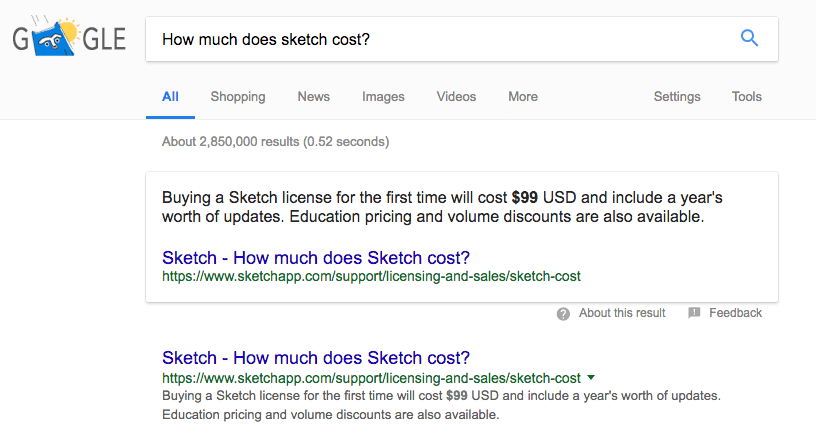Open the More search options menu

click(x=523, y=97)
